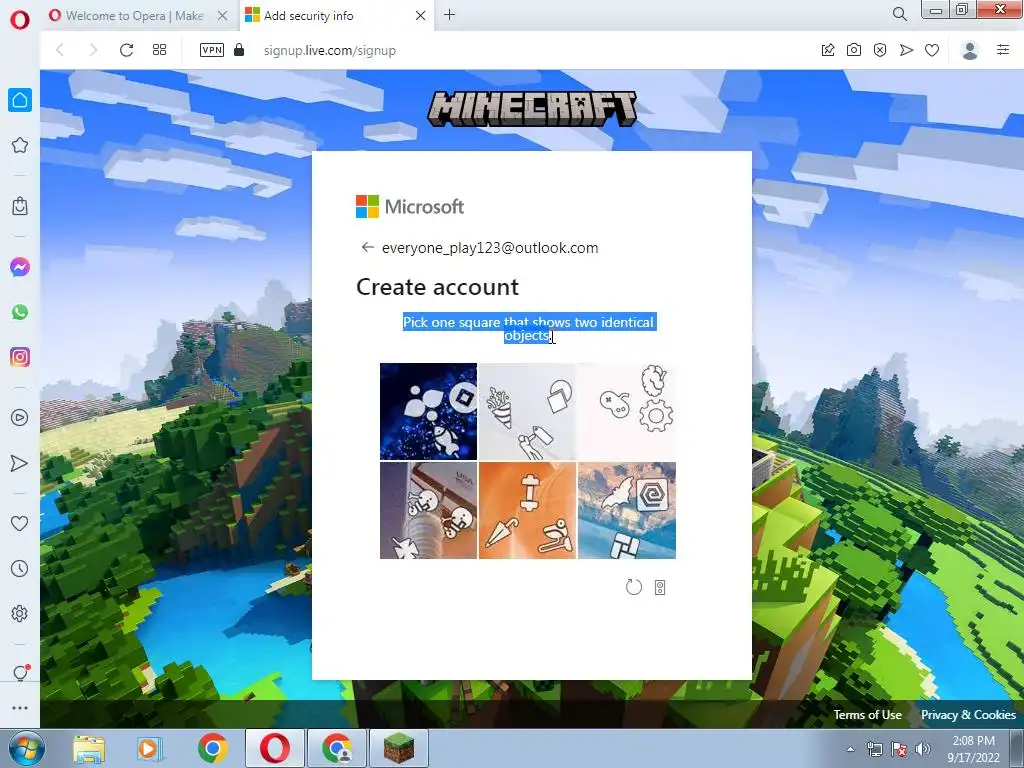
Task: Reload the signup page
Action: tap(126, 50)
